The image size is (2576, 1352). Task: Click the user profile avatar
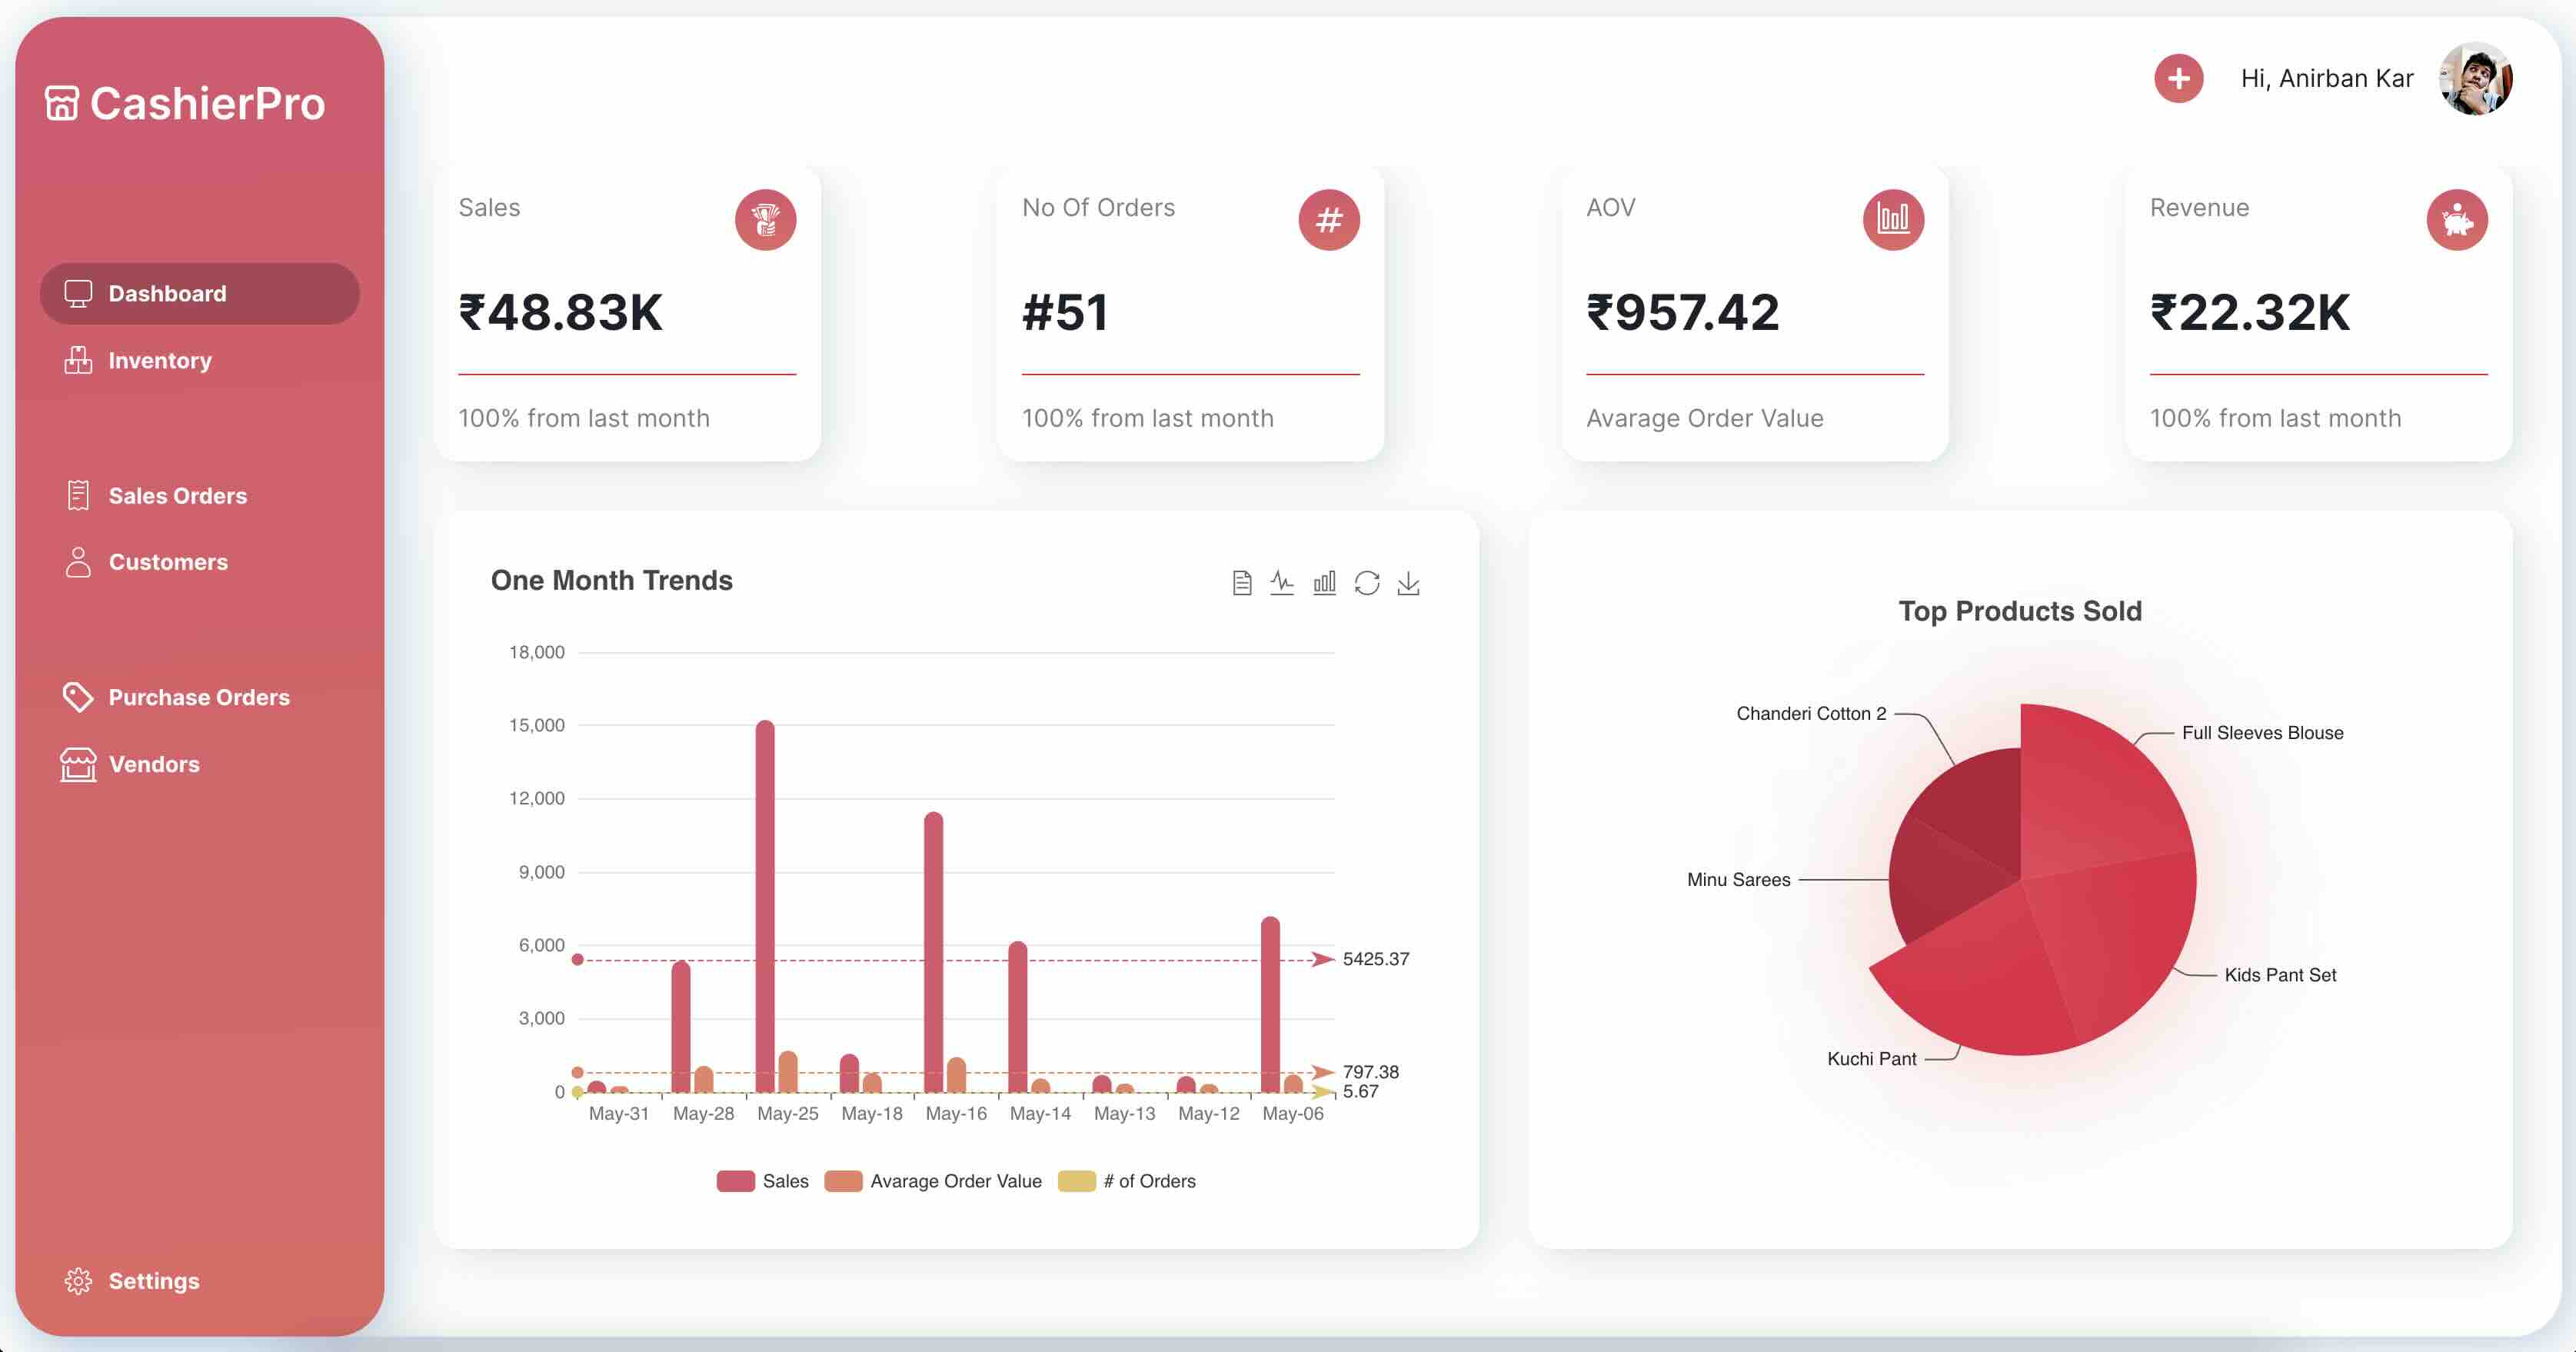click(2475, 79)
